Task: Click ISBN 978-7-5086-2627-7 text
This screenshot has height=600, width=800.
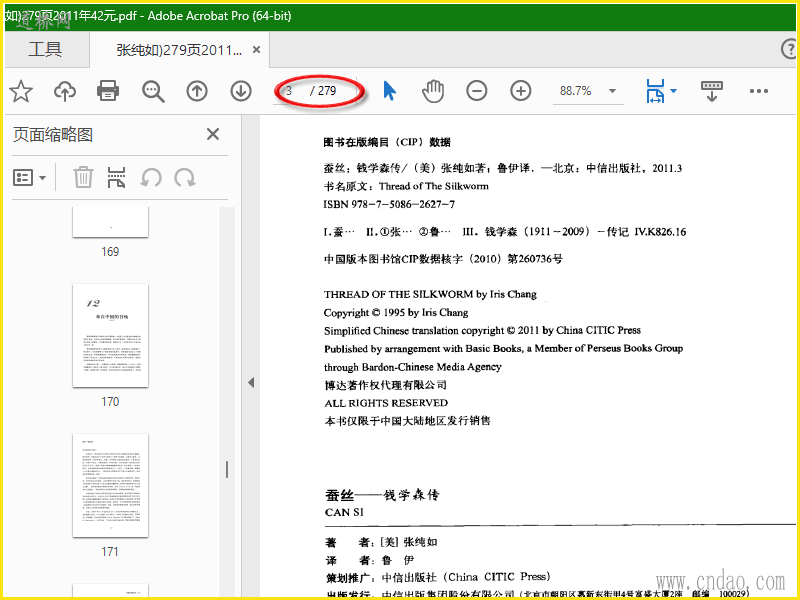Action: [389, 204]
